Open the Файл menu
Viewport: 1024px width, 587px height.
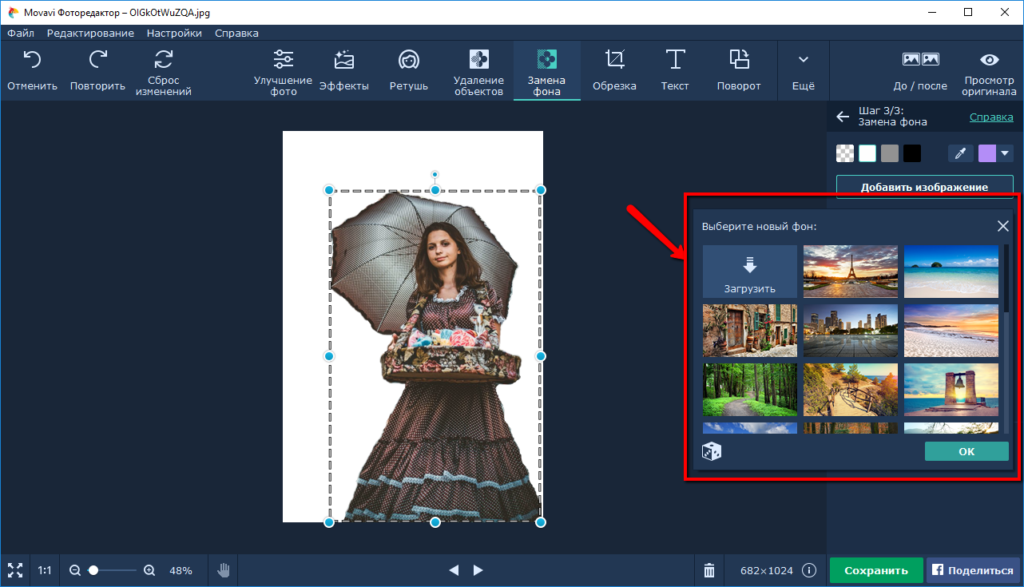[x=21, y=33]
